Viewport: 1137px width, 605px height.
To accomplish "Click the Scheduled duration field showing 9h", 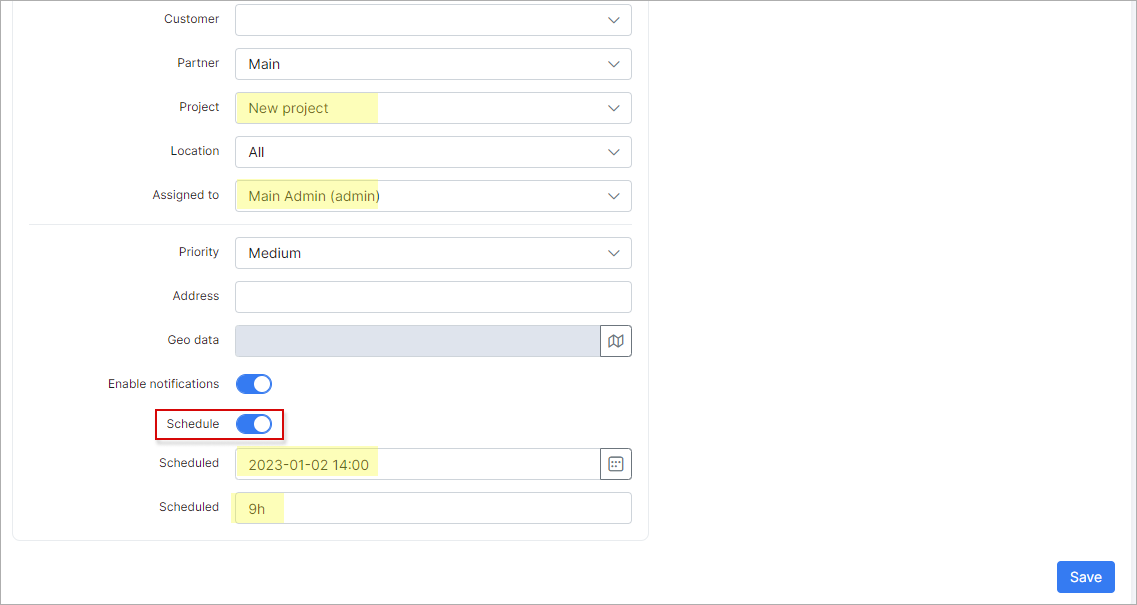I will click(x=258, y=507).
